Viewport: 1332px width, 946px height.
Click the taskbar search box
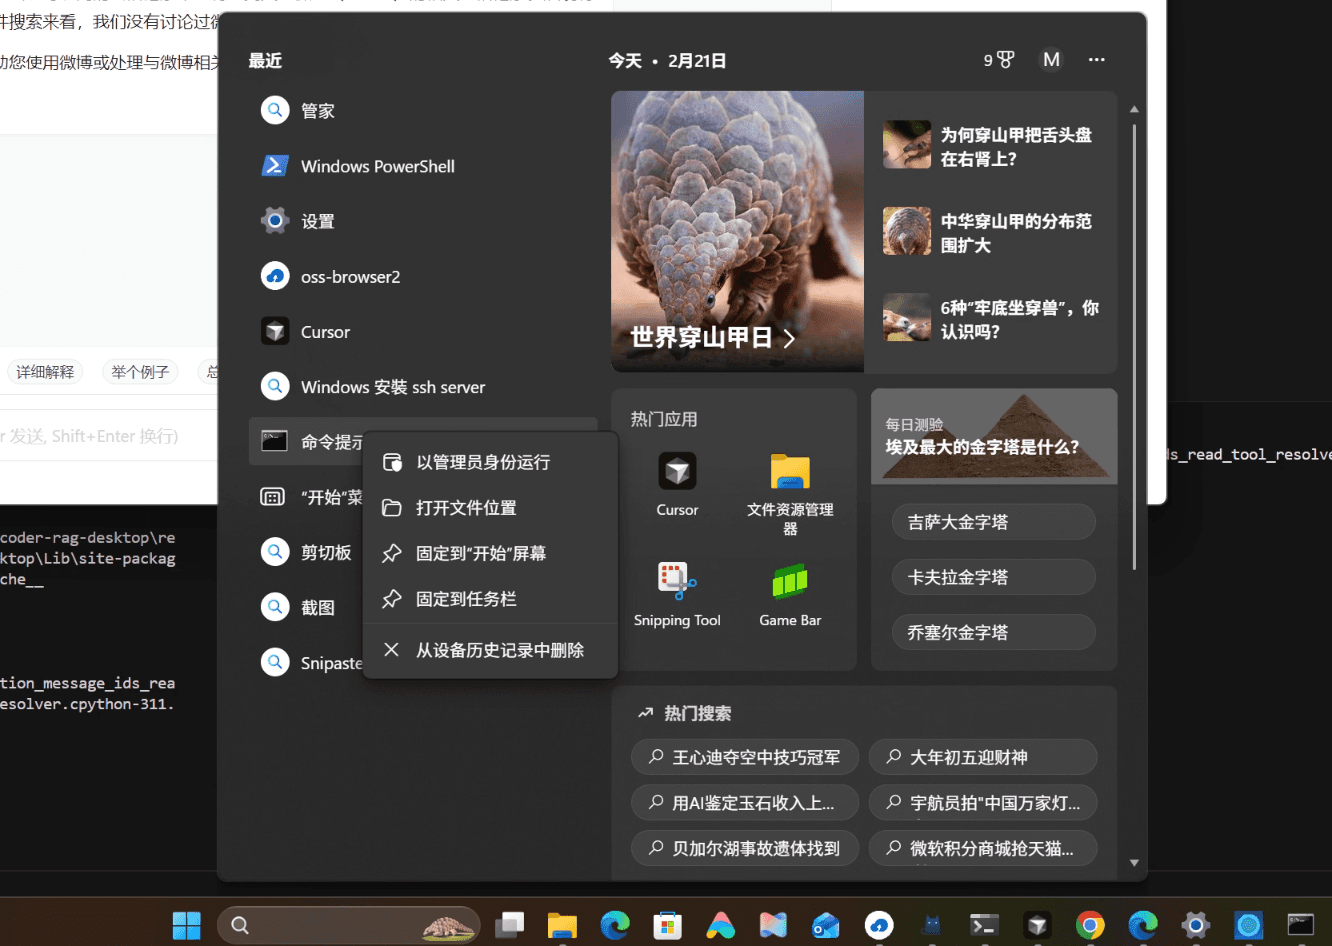point(349,924)
